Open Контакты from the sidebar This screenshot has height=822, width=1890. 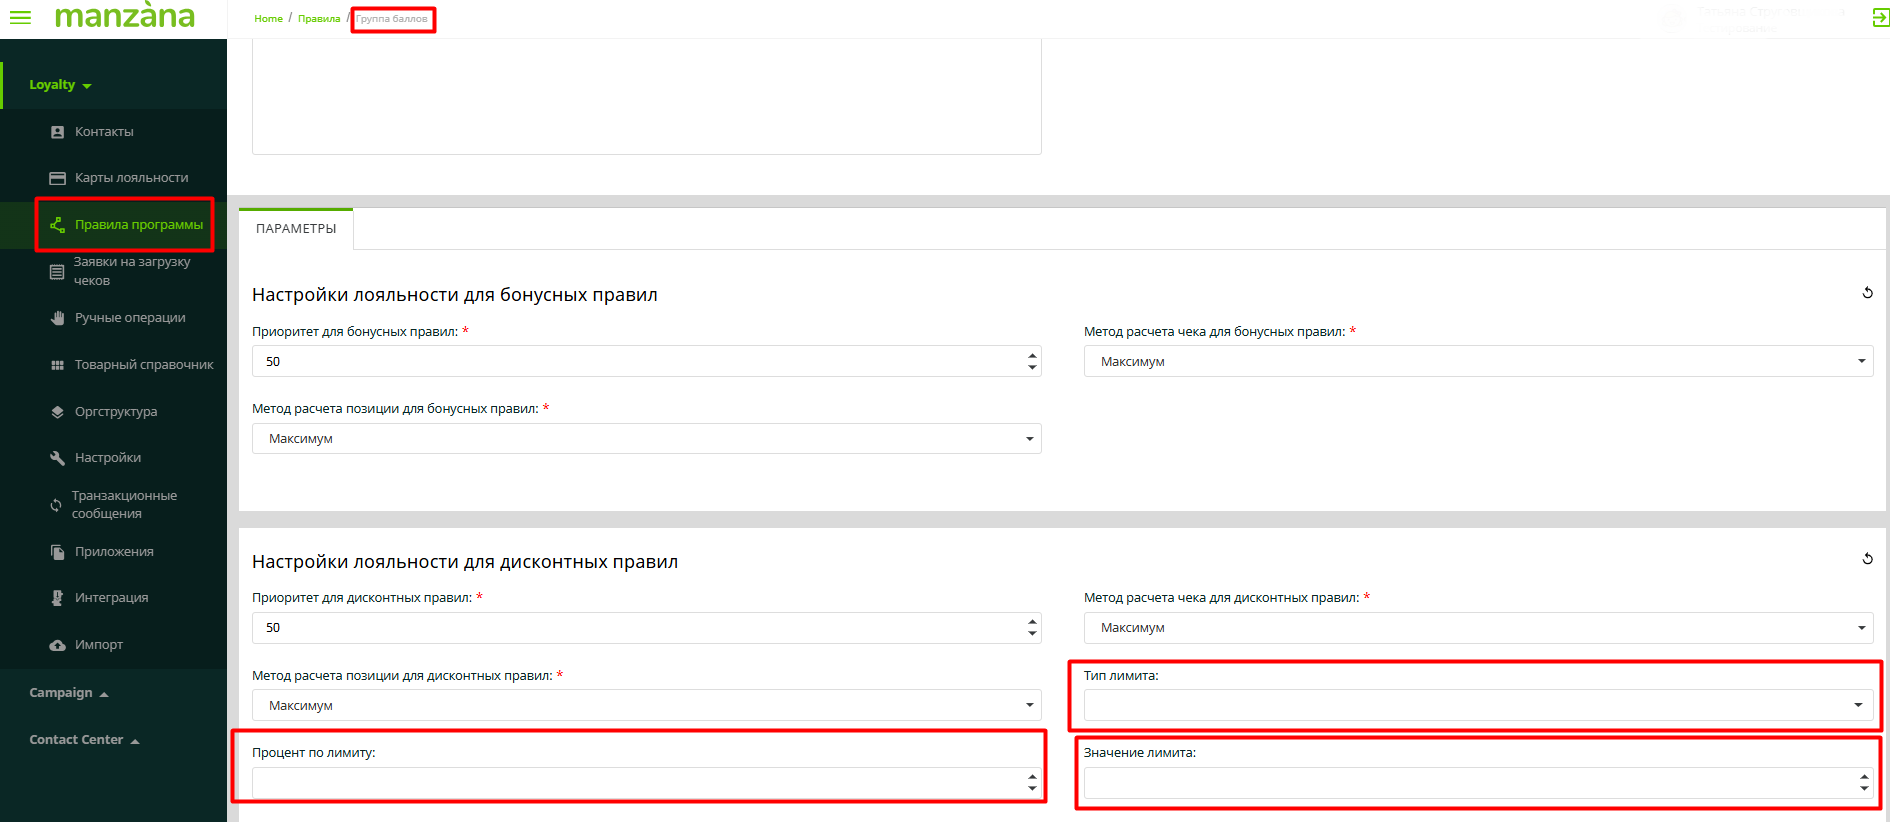[104, 132]
